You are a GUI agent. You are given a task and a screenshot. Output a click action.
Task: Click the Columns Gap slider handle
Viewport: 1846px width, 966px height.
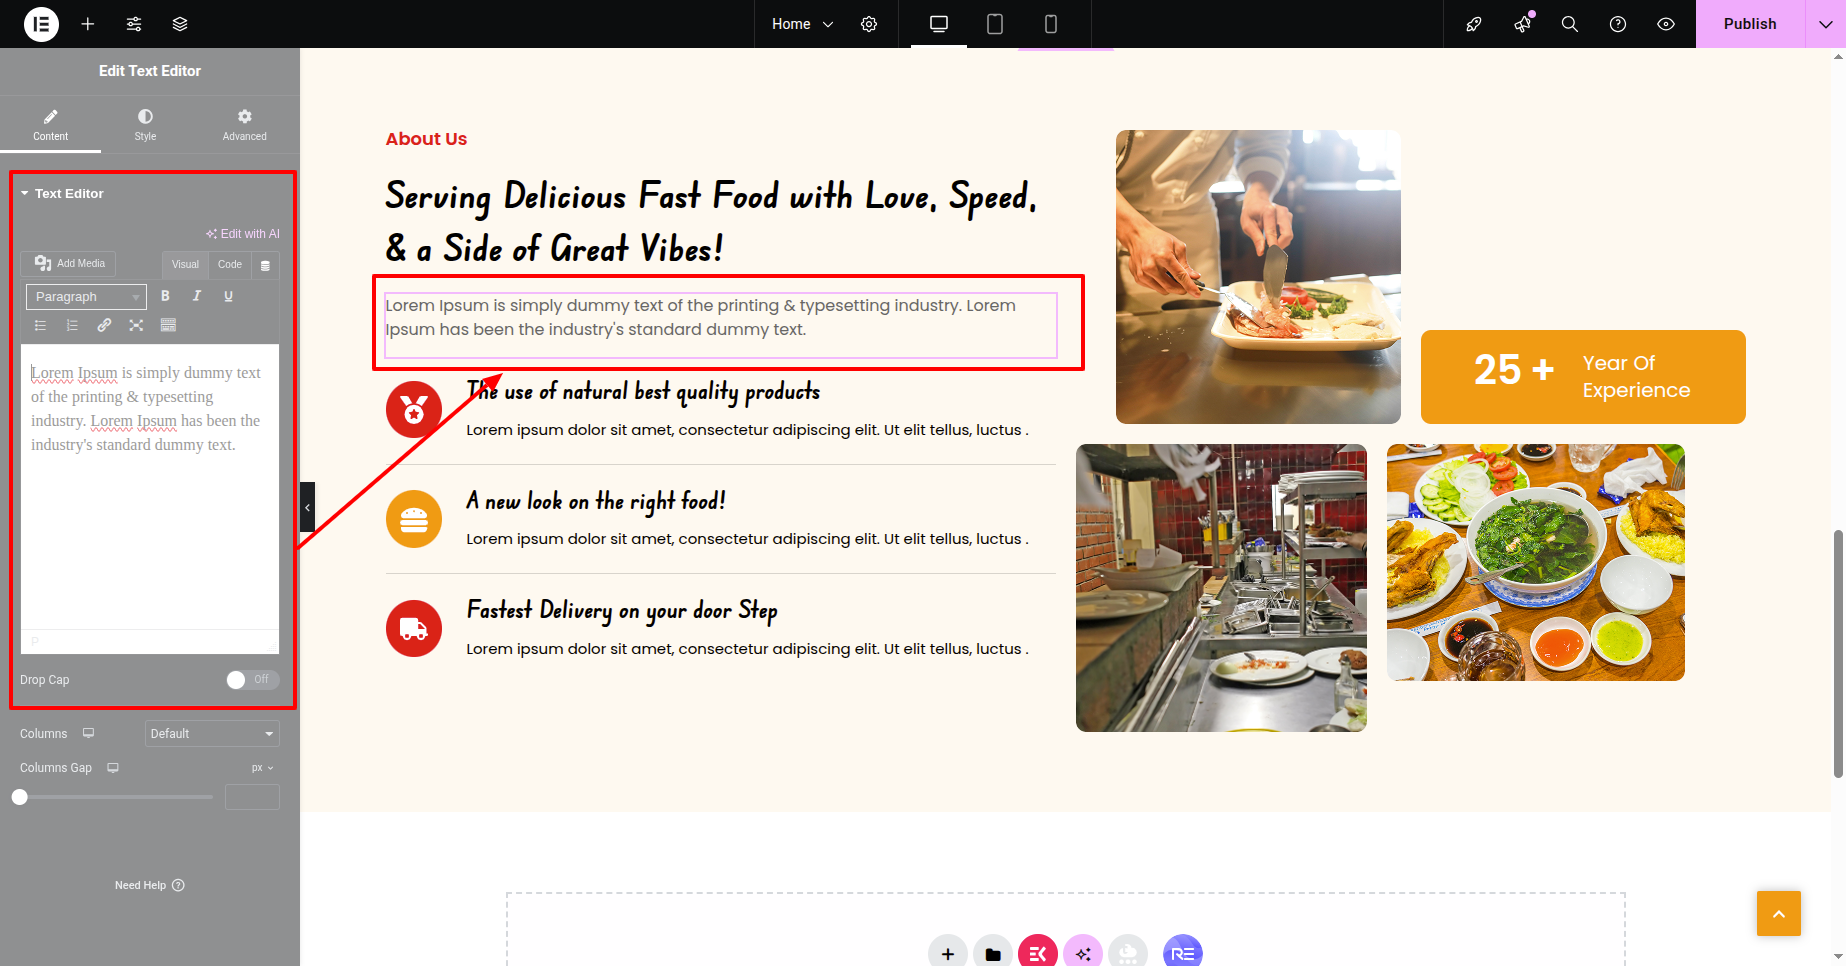(20, 797)
